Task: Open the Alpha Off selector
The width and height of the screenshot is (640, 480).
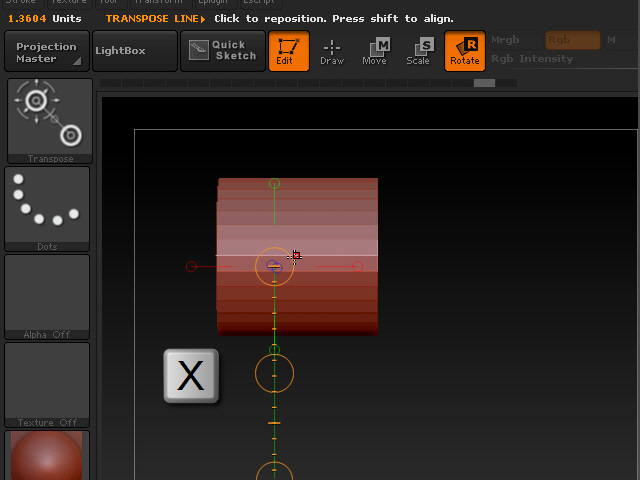Action: (47, 297)
